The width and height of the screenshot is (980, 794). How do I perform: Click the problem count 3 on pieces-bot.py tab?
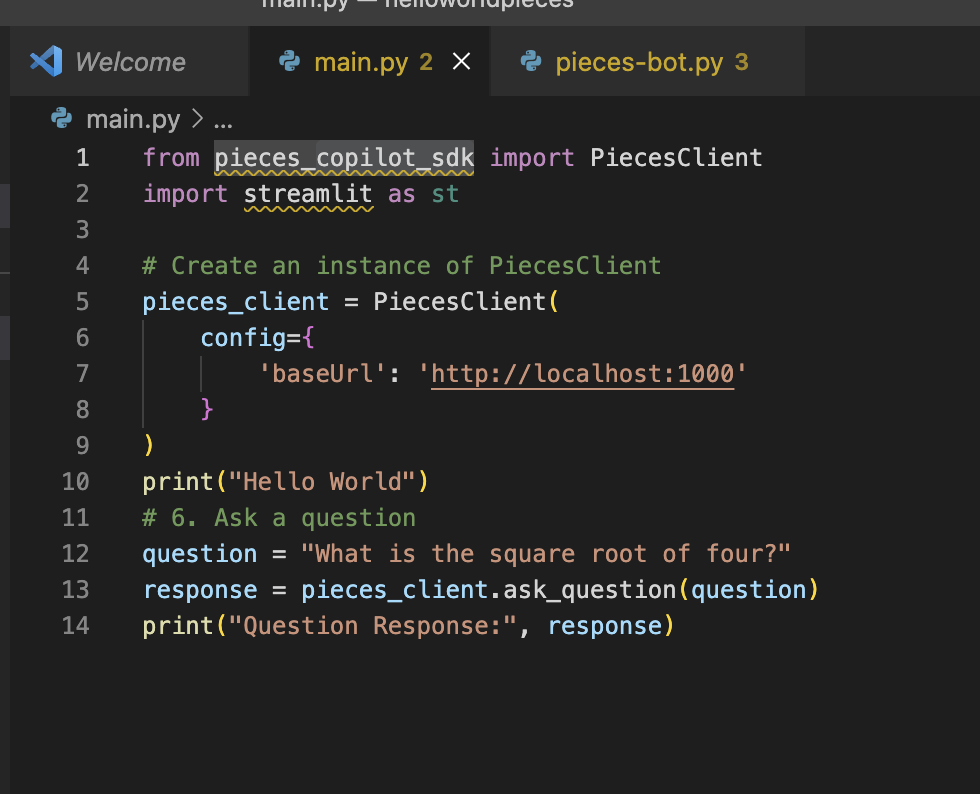(x=741, y=62)
